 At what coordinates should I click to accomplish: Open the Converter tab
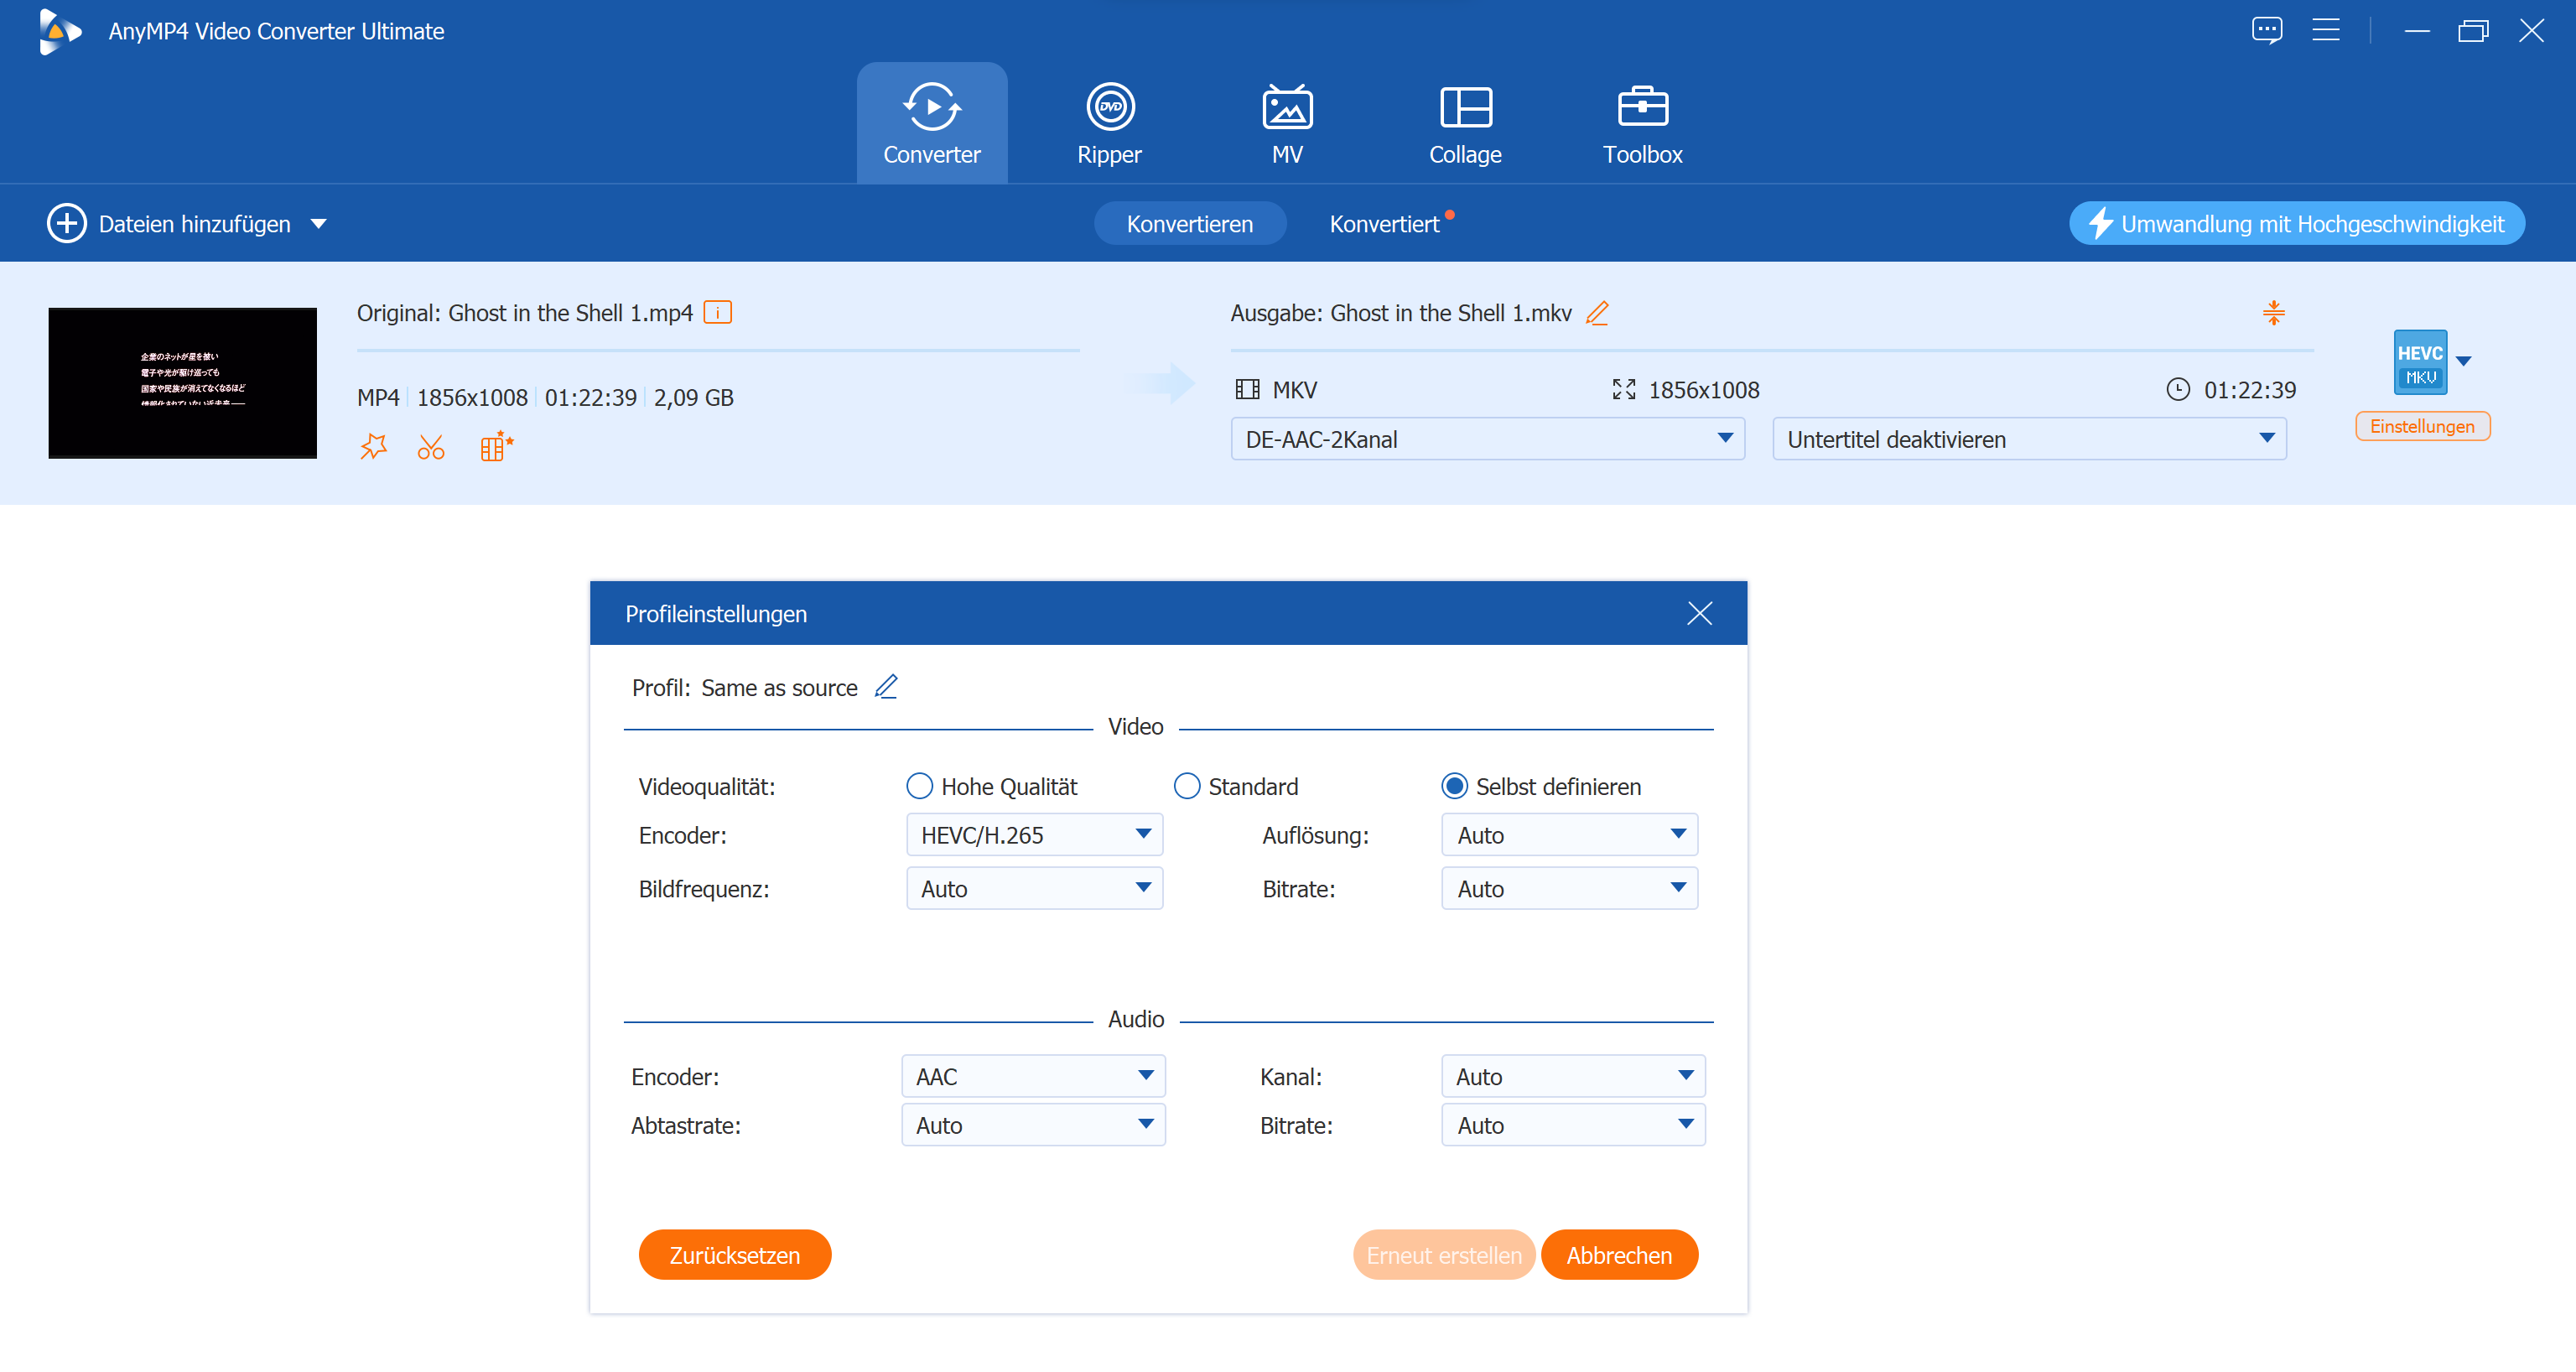(931, 123)
